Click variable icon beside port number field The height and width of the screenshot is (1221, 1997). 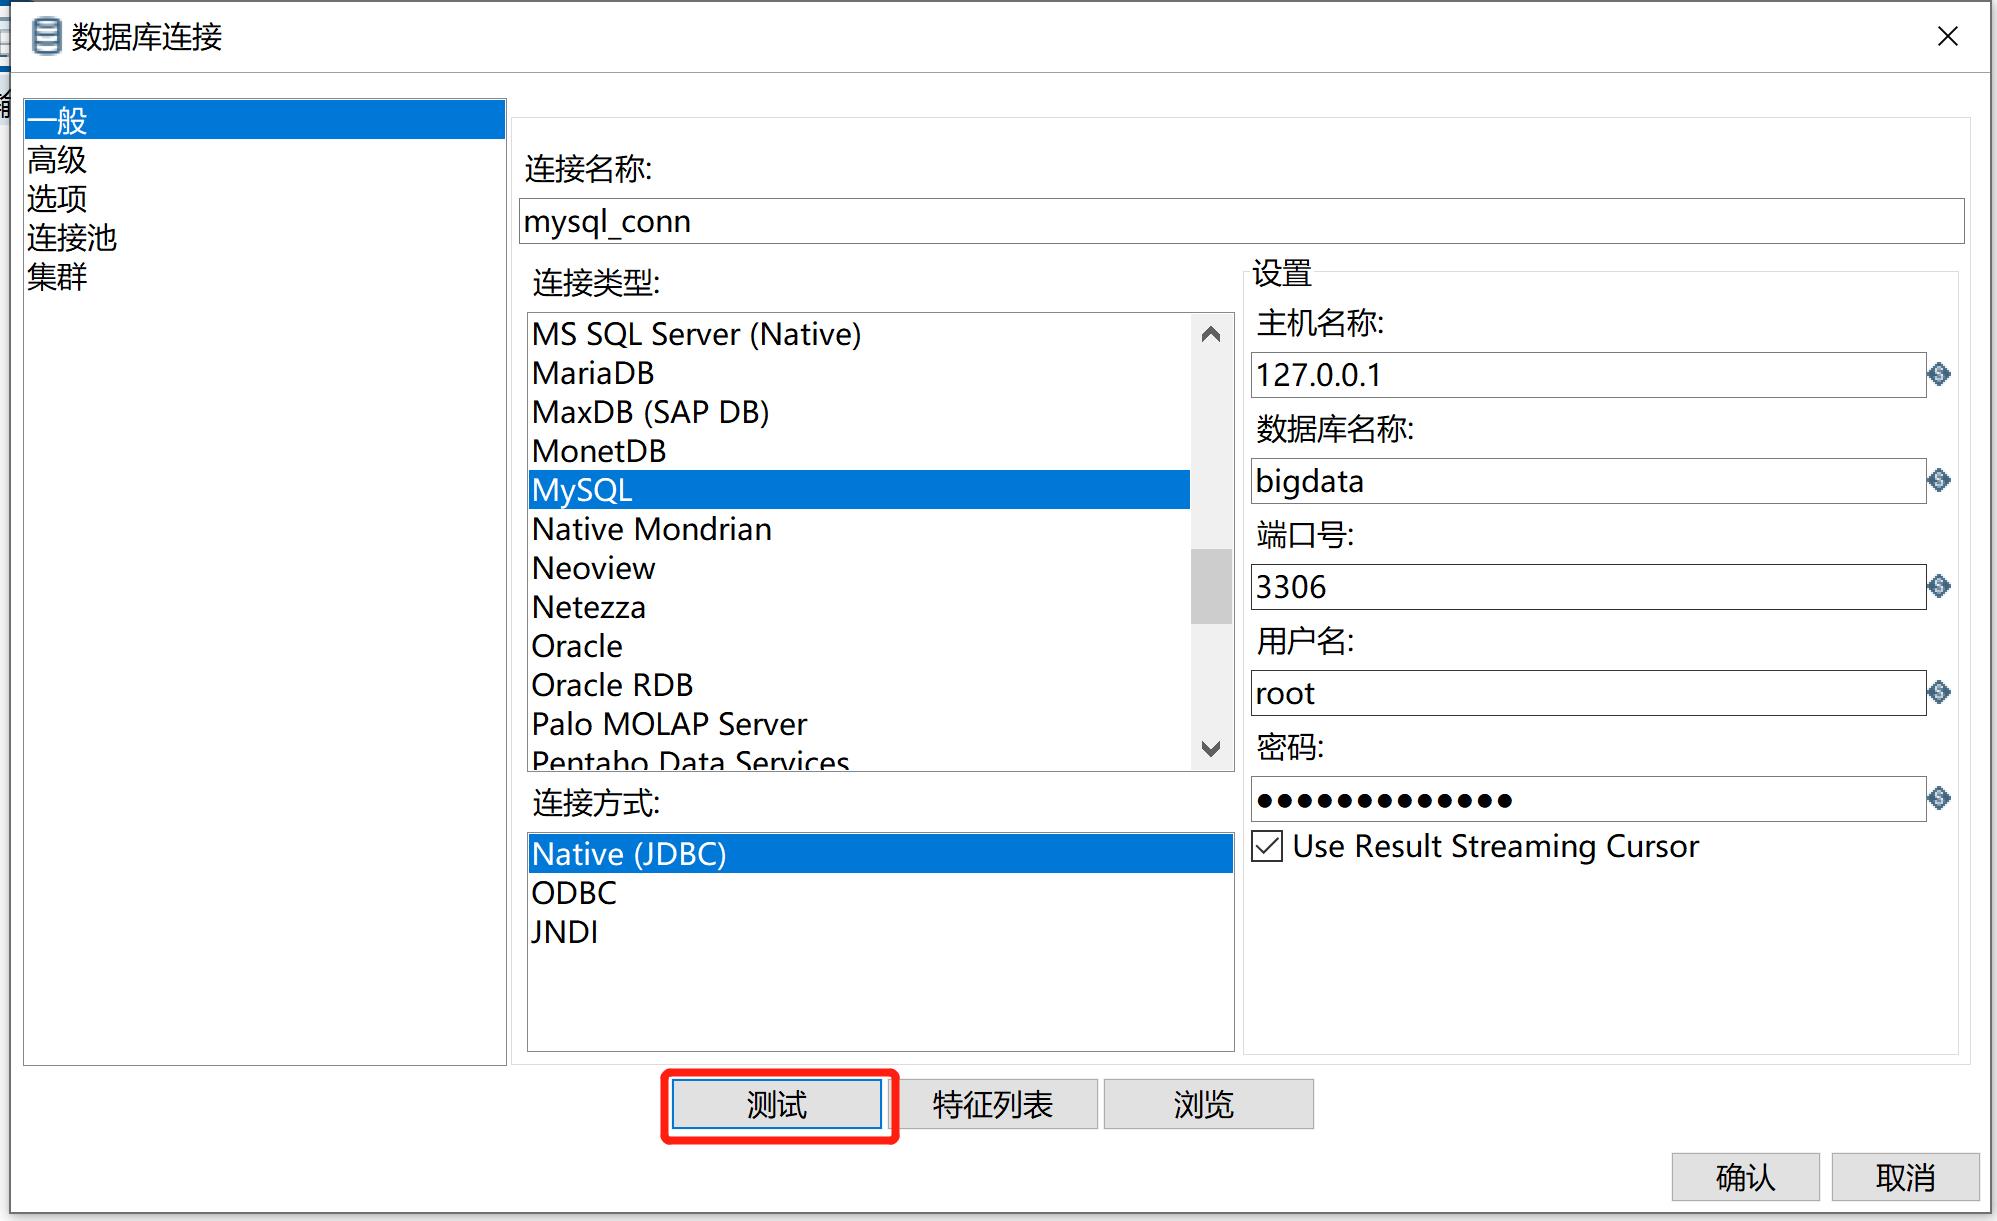[1939, 586]
